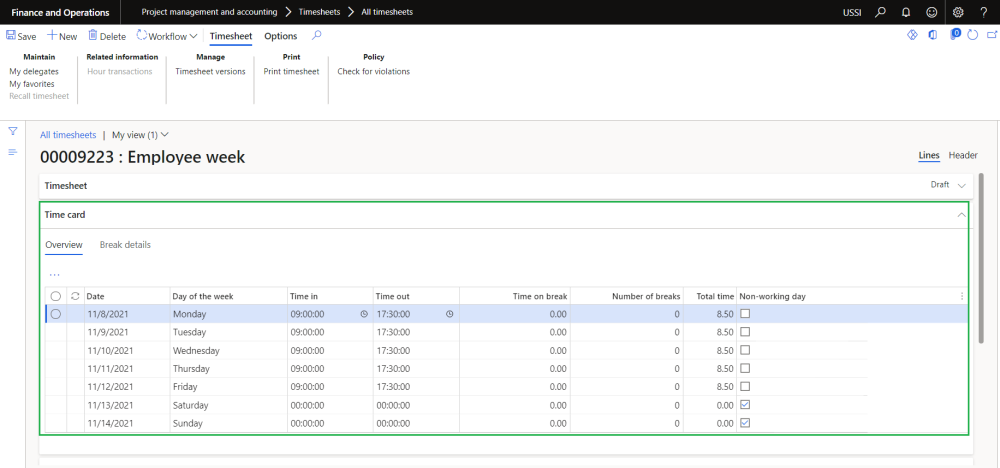Open the settings gear icon
This screenshot has height=468, width=1000.
[958, 12]
